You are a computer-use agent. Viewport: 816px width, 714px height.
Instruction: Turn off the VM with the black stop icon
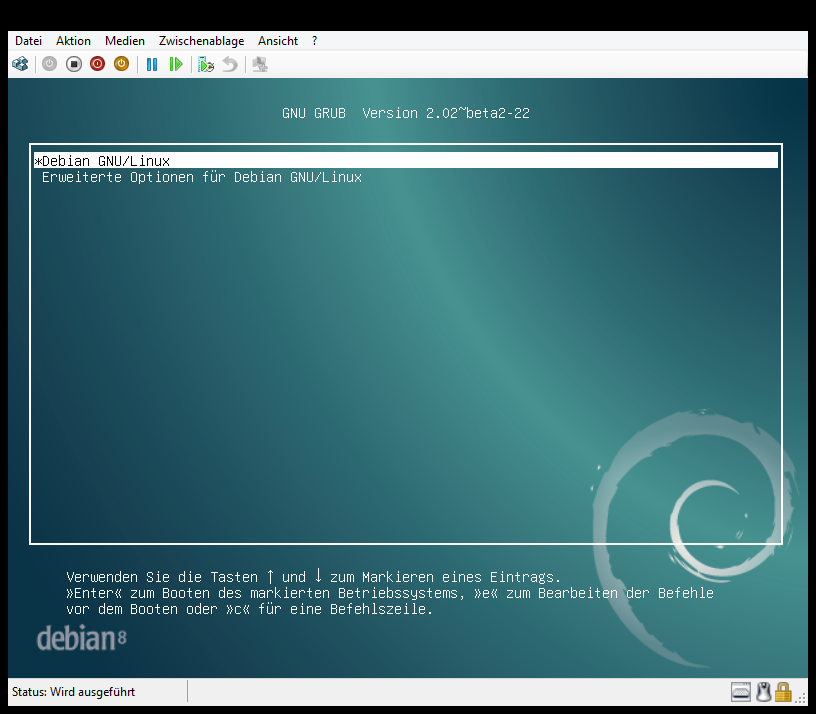point(74,65)
